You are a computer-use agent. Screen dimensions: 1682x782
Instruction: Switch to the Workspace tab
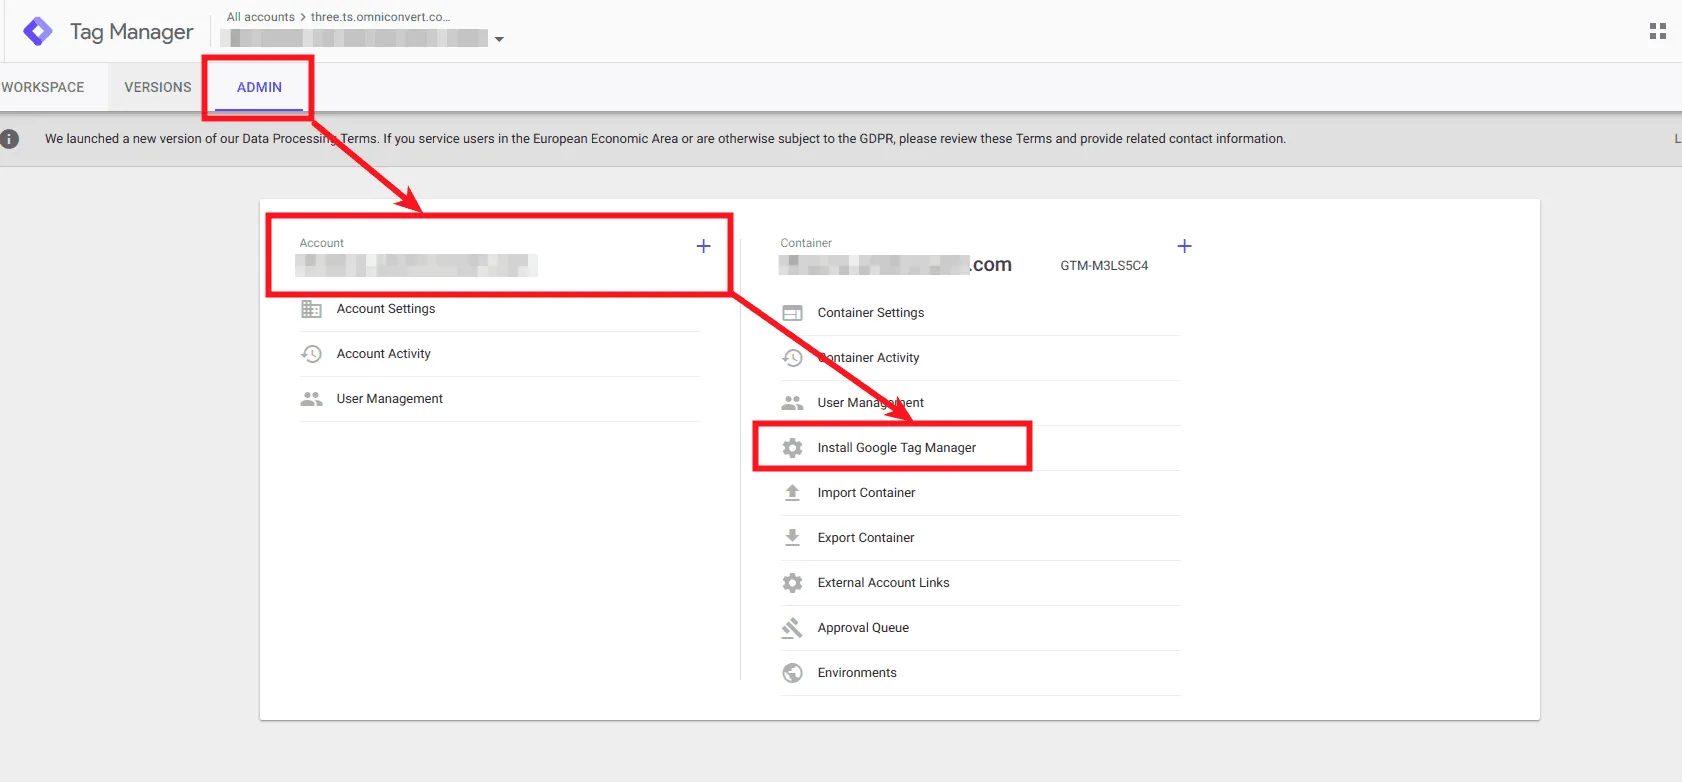(x=43, y=87)
